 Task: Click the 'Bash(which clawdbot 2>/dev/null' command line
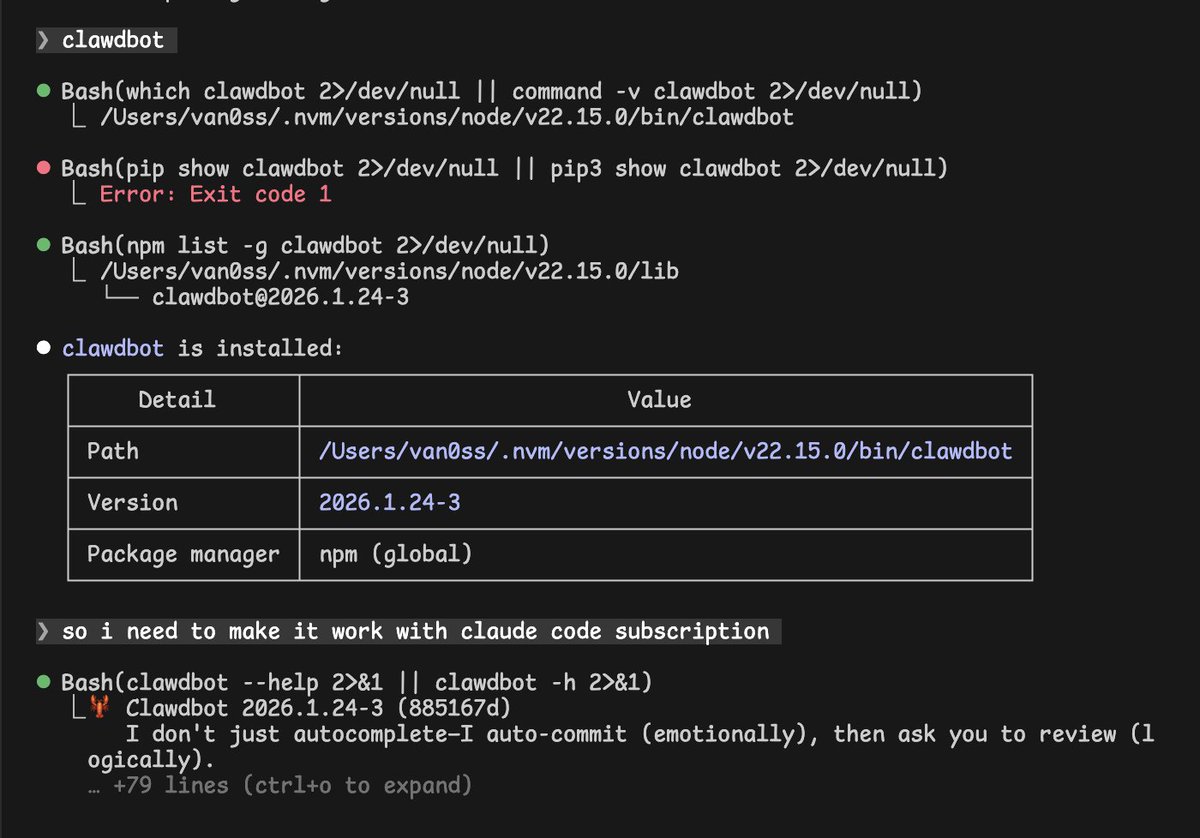pyautogui.click(x=492, y=91)
